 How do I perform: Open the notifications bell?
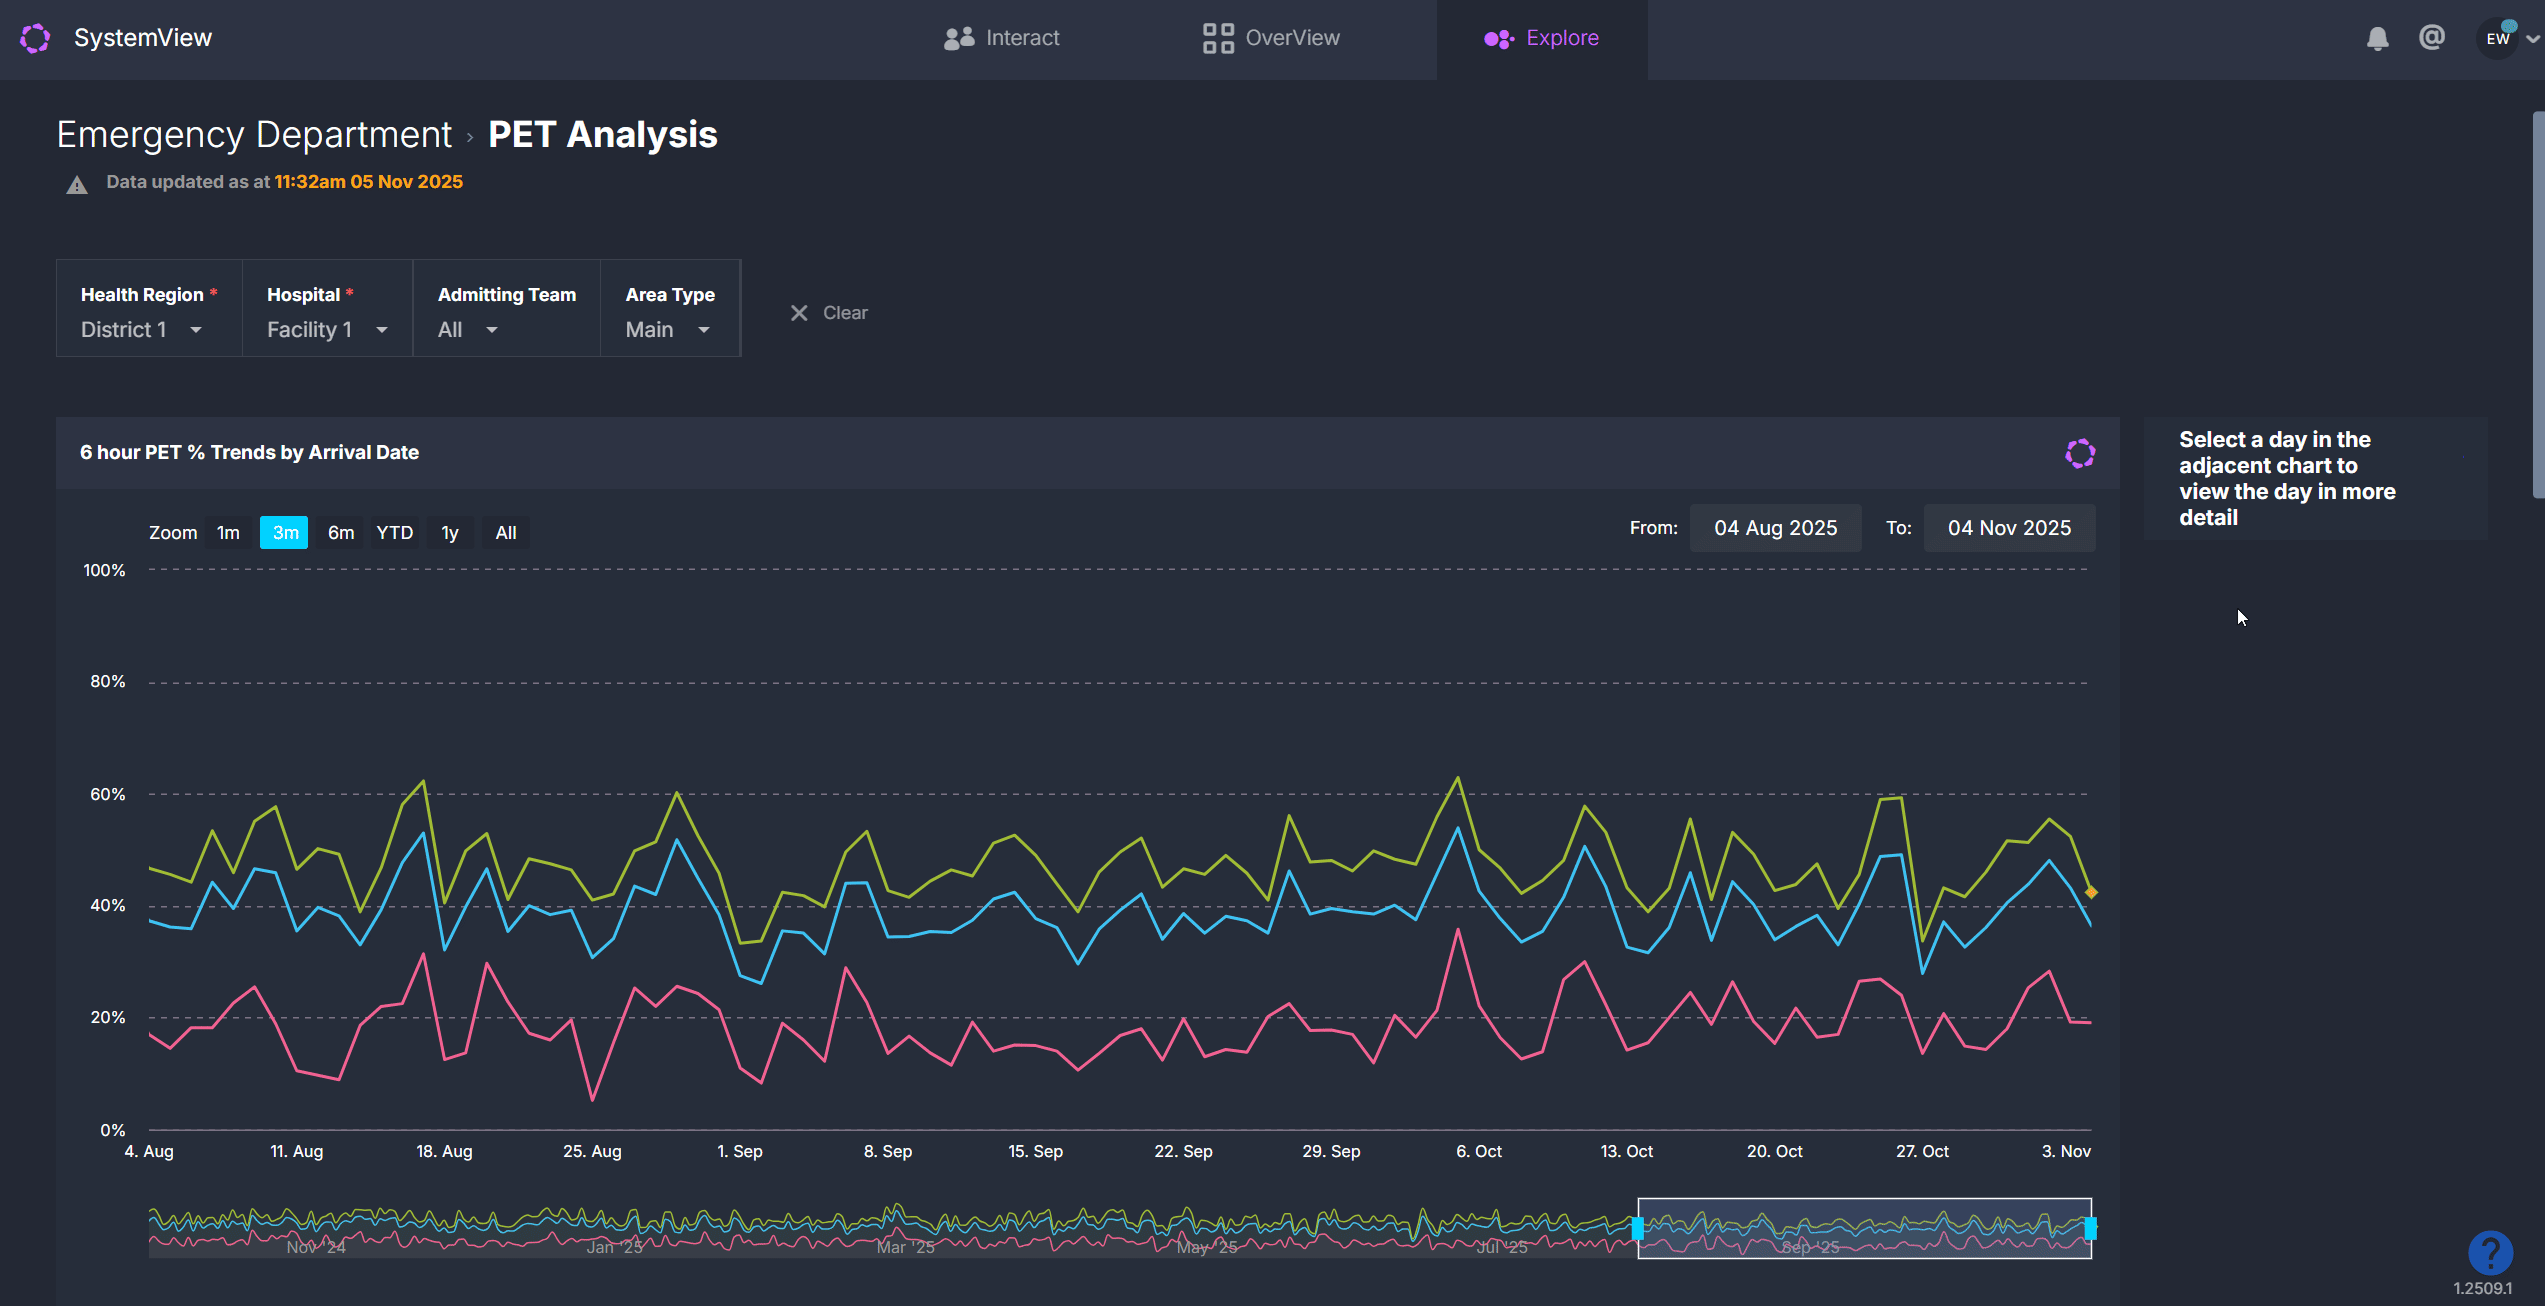click(x=2377, y=39)
